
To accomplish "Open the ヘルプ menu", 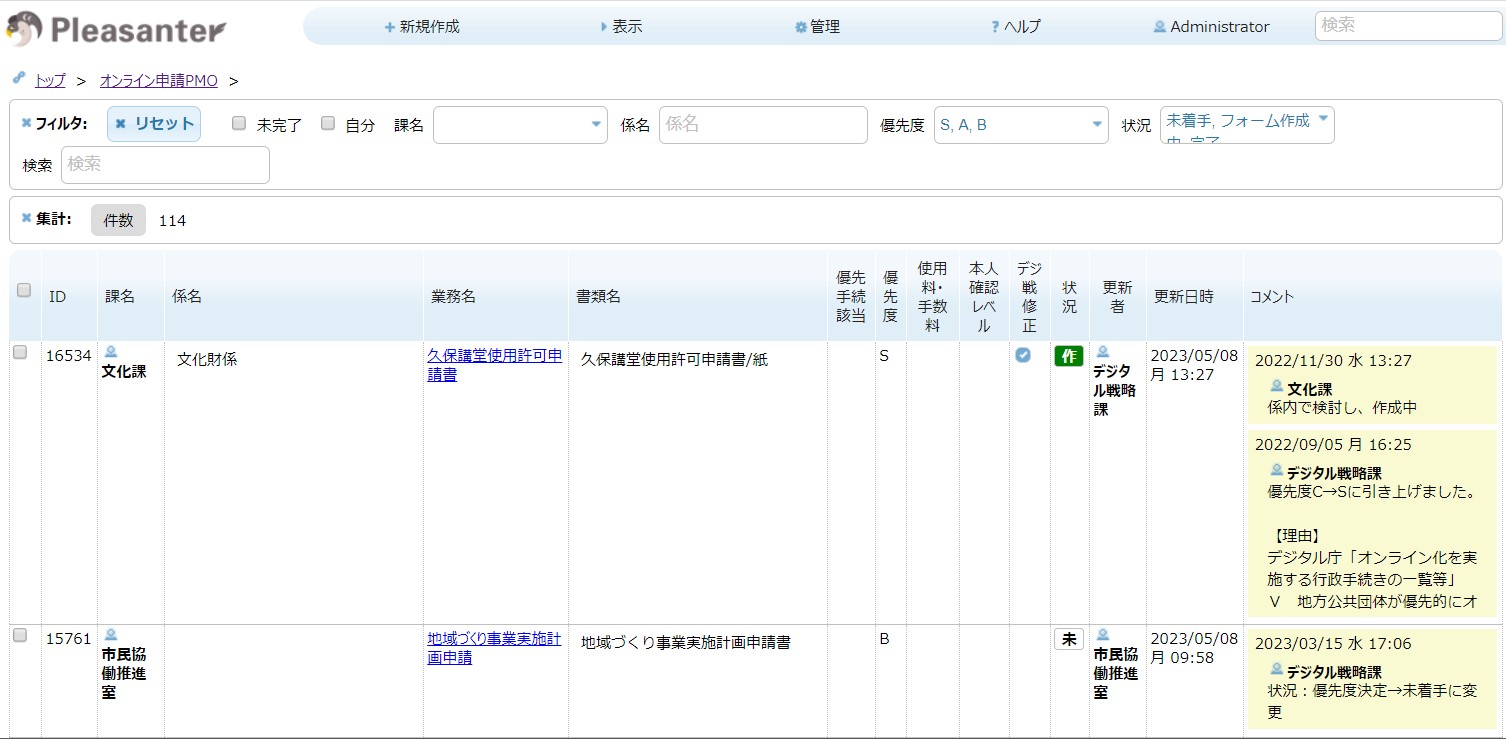I will pyautogui.click(x=1015, y=27).
